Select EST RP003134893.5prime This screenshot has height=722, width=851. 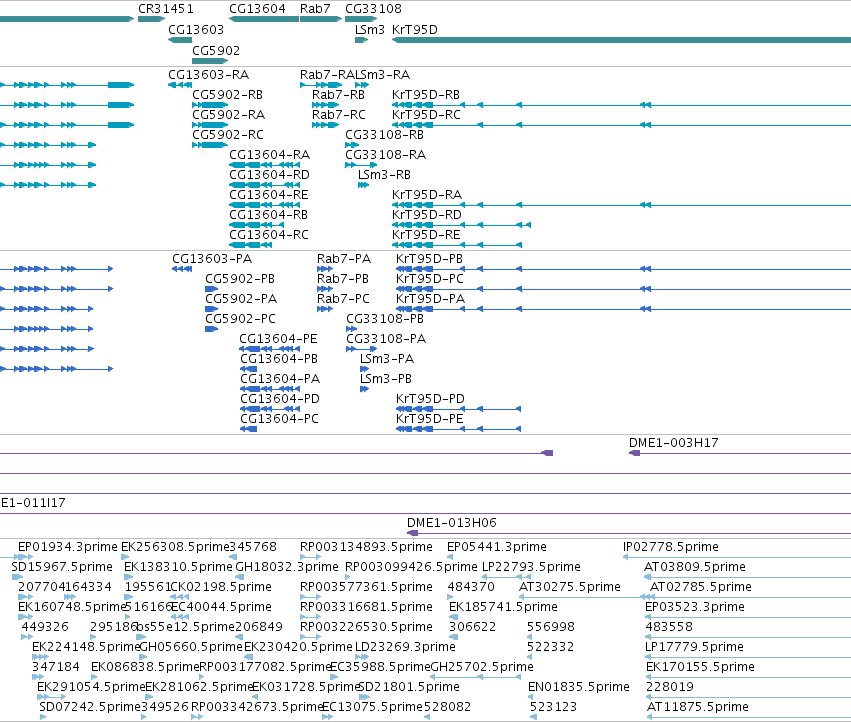pyautogui.click(x=366, y=547)
